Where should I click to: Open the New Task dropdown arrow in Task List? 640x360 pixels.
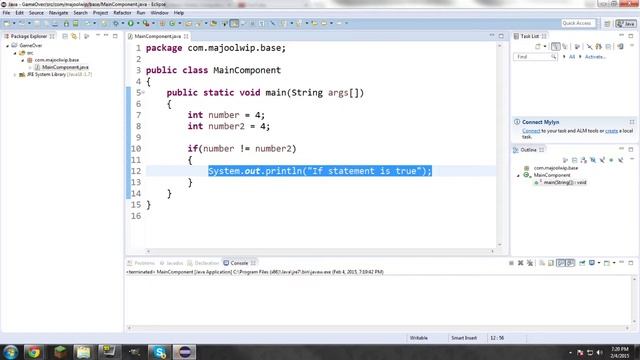click(x=545, y=47)
